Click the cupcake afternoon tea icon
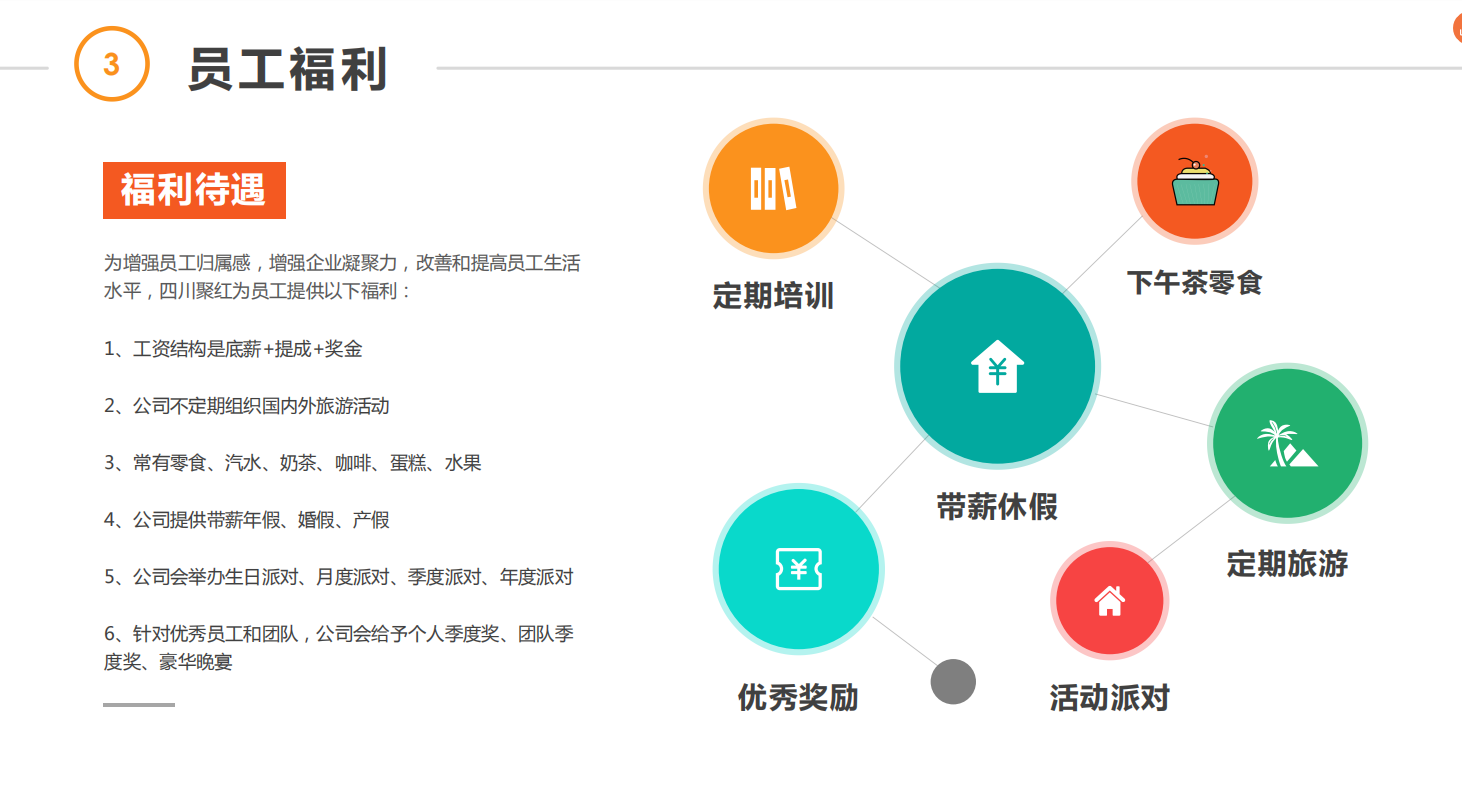1462x787 pixels. click(1195, 182)
